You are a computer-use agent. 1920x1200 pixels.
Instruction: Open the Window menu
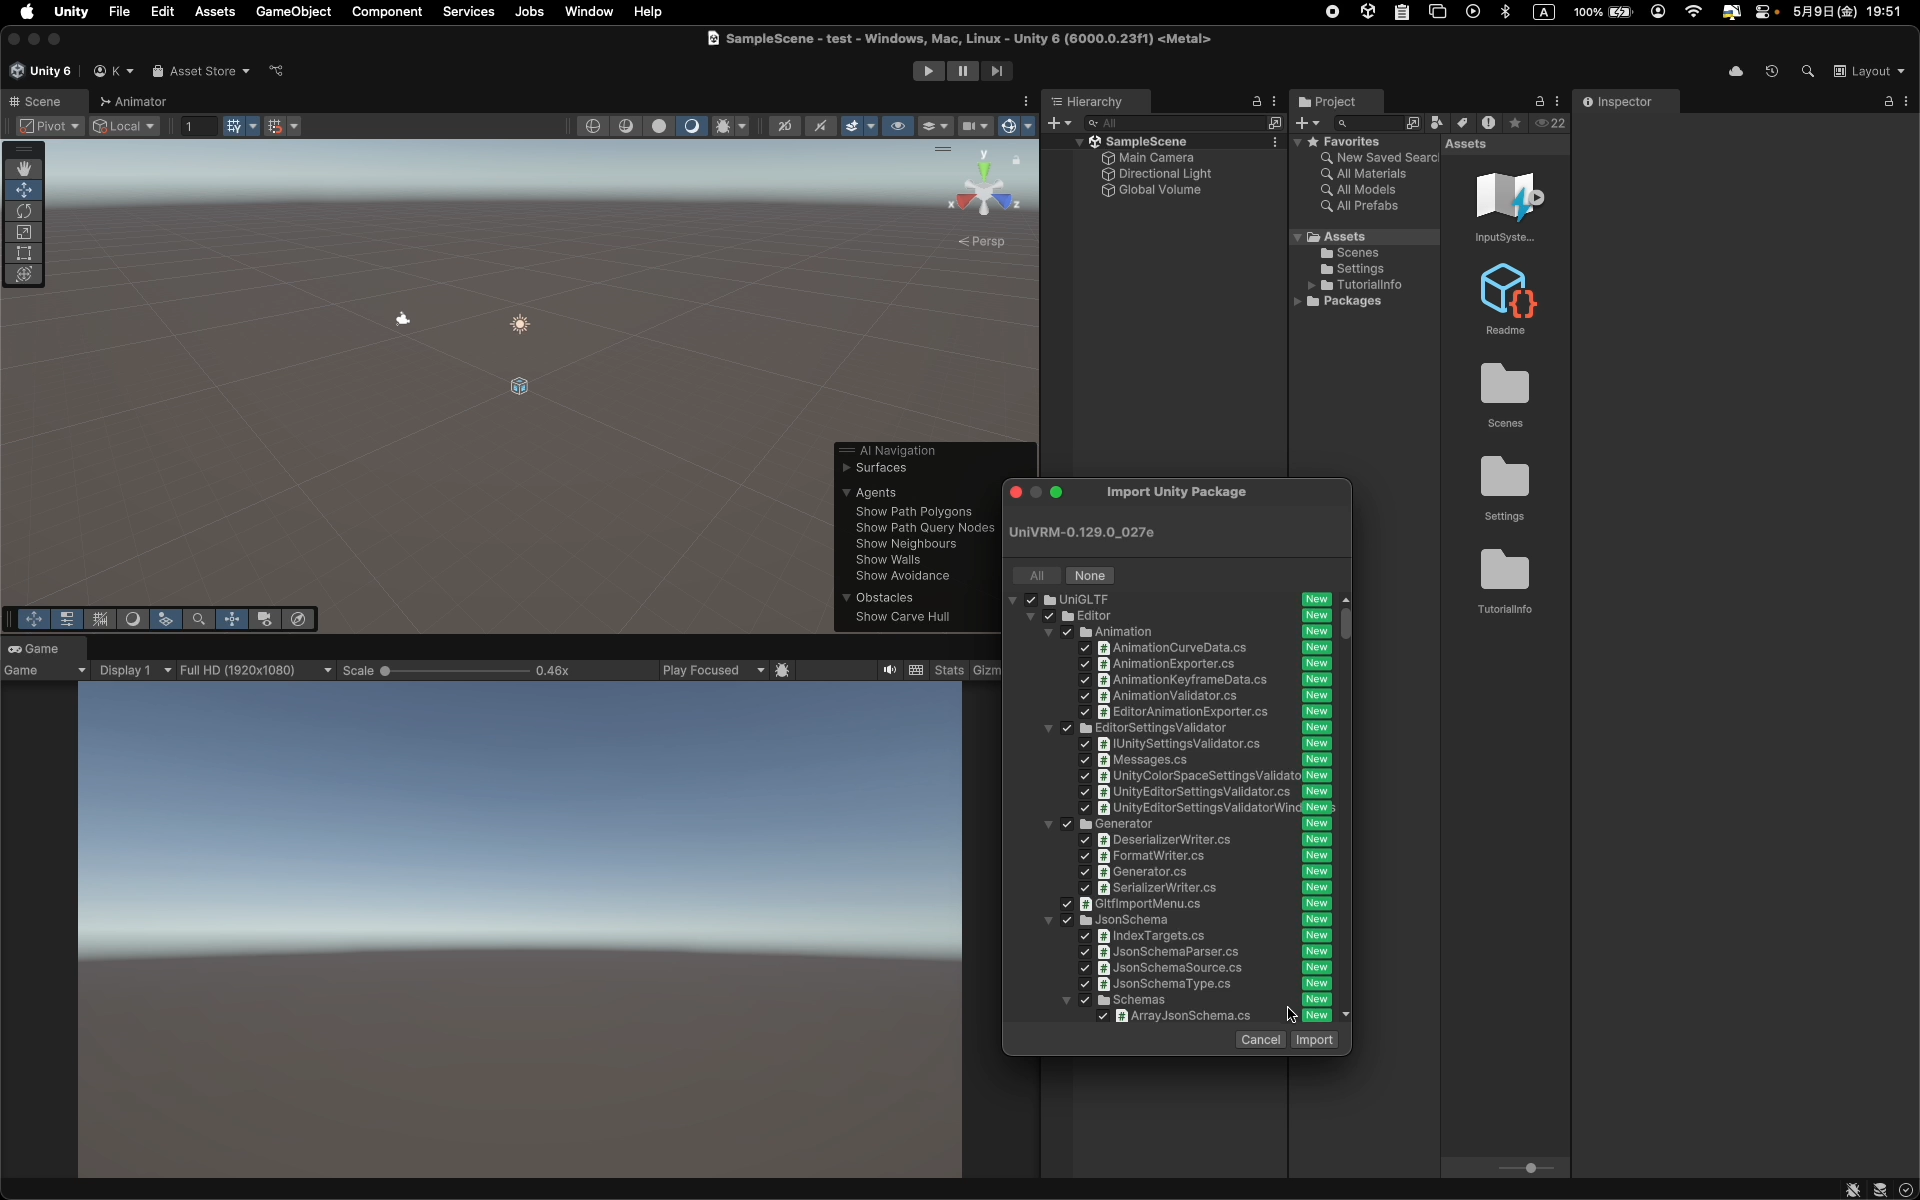[588, 12]
